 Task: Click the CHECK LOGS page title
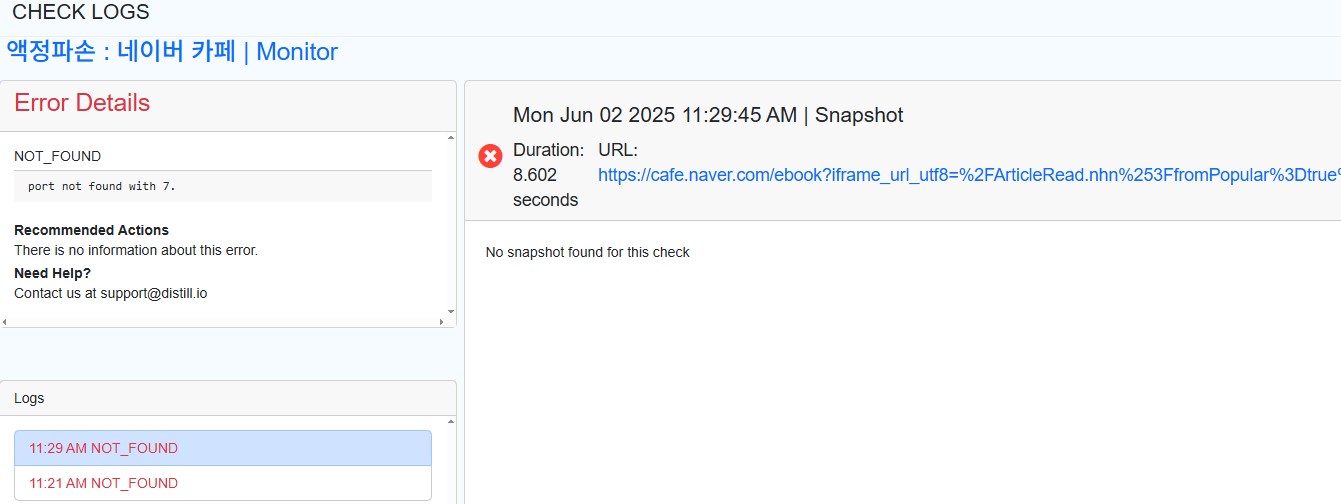tap(81, 12)
